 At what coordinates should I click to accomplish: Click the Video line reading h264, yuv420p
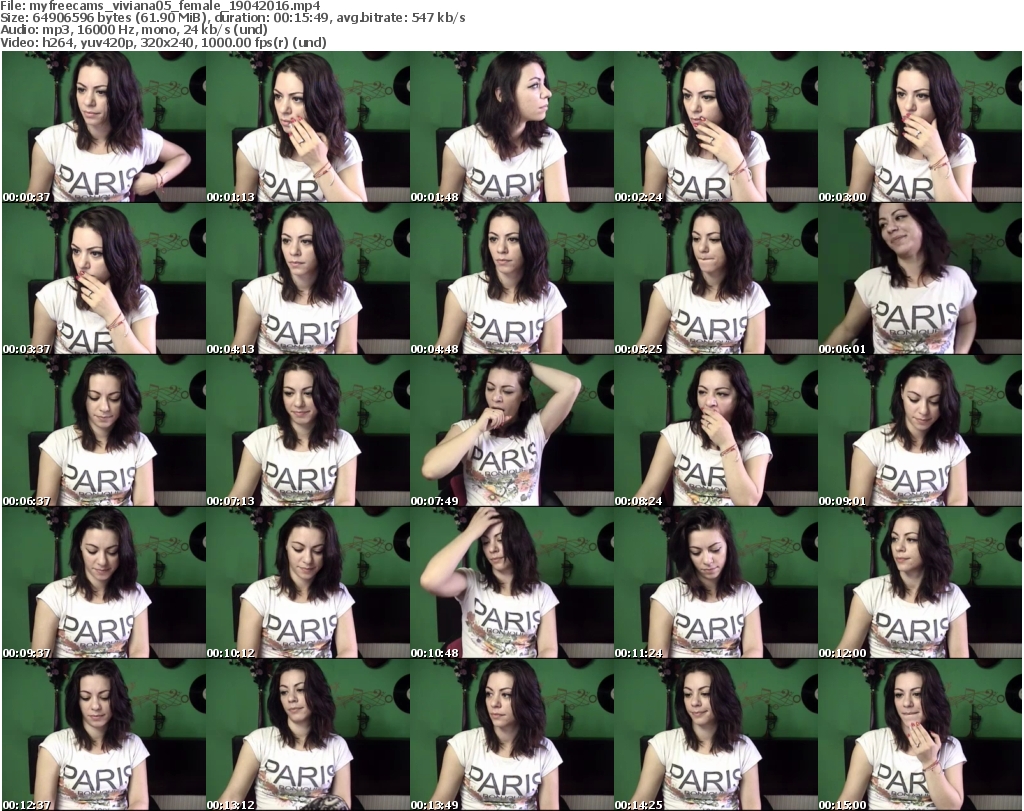pyautogui.click(x=164, y=42)
